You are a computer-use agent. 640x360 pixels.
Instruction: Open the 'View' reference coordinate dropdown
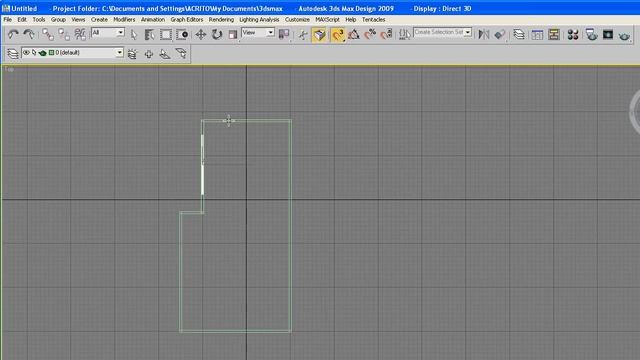tap(258, 33)
